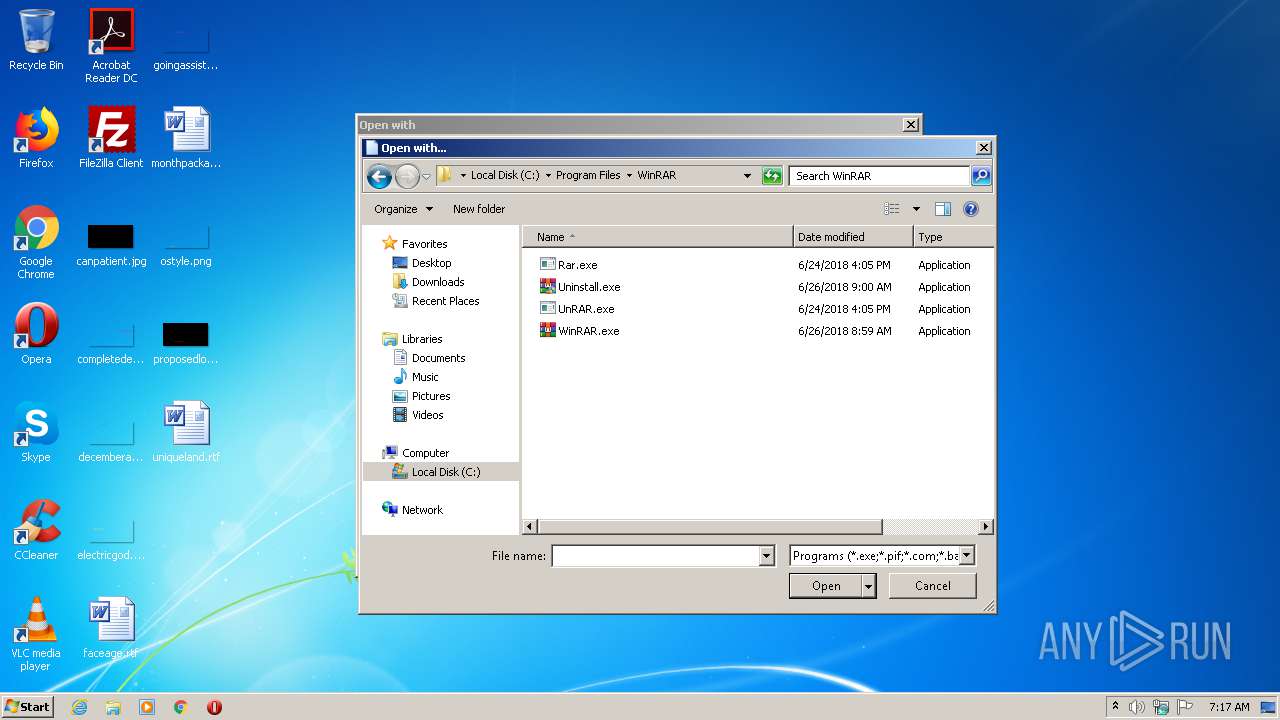Screen dimensions: 1280x720
Task: Click the horizontal scrollbar left arrow
Action: tap(530, 526)
